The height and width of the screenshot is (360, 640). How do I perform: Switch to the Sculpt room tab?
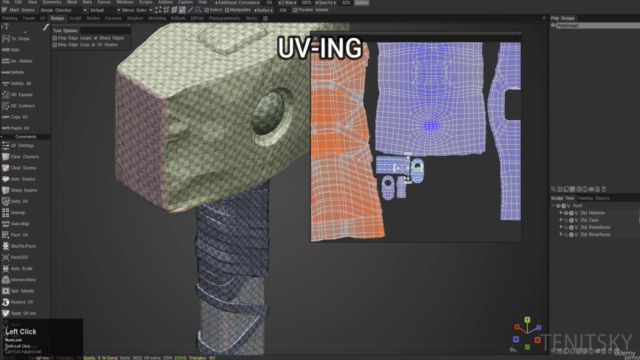[75, 18]
